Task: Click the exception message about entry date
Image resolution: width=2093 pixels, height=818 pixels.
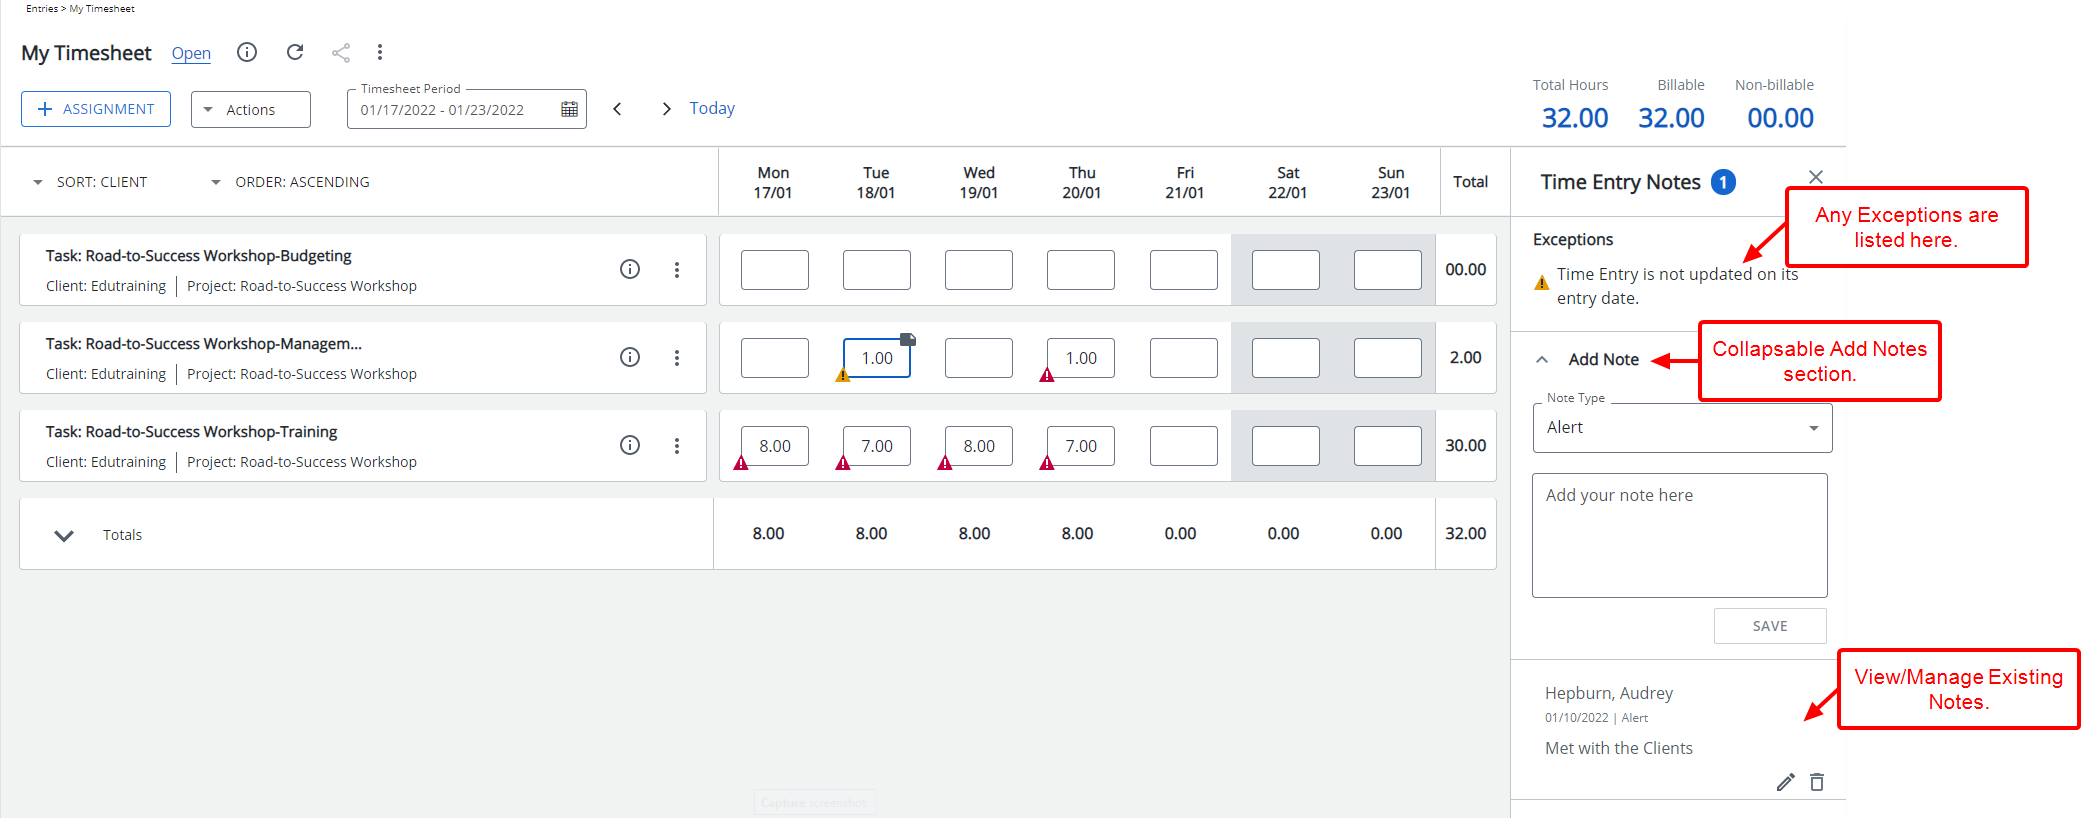Action: click(x=1677, y=286)
